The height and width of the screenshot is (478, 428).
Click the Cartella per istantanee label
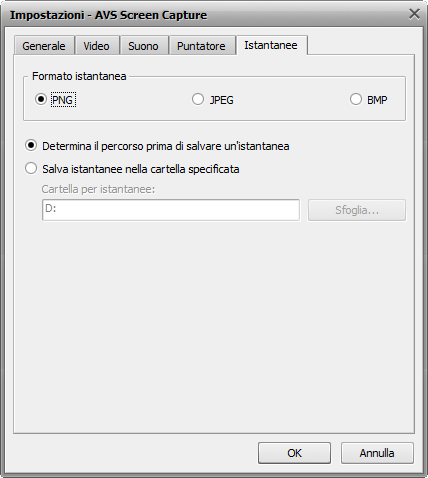pos(98,189)
